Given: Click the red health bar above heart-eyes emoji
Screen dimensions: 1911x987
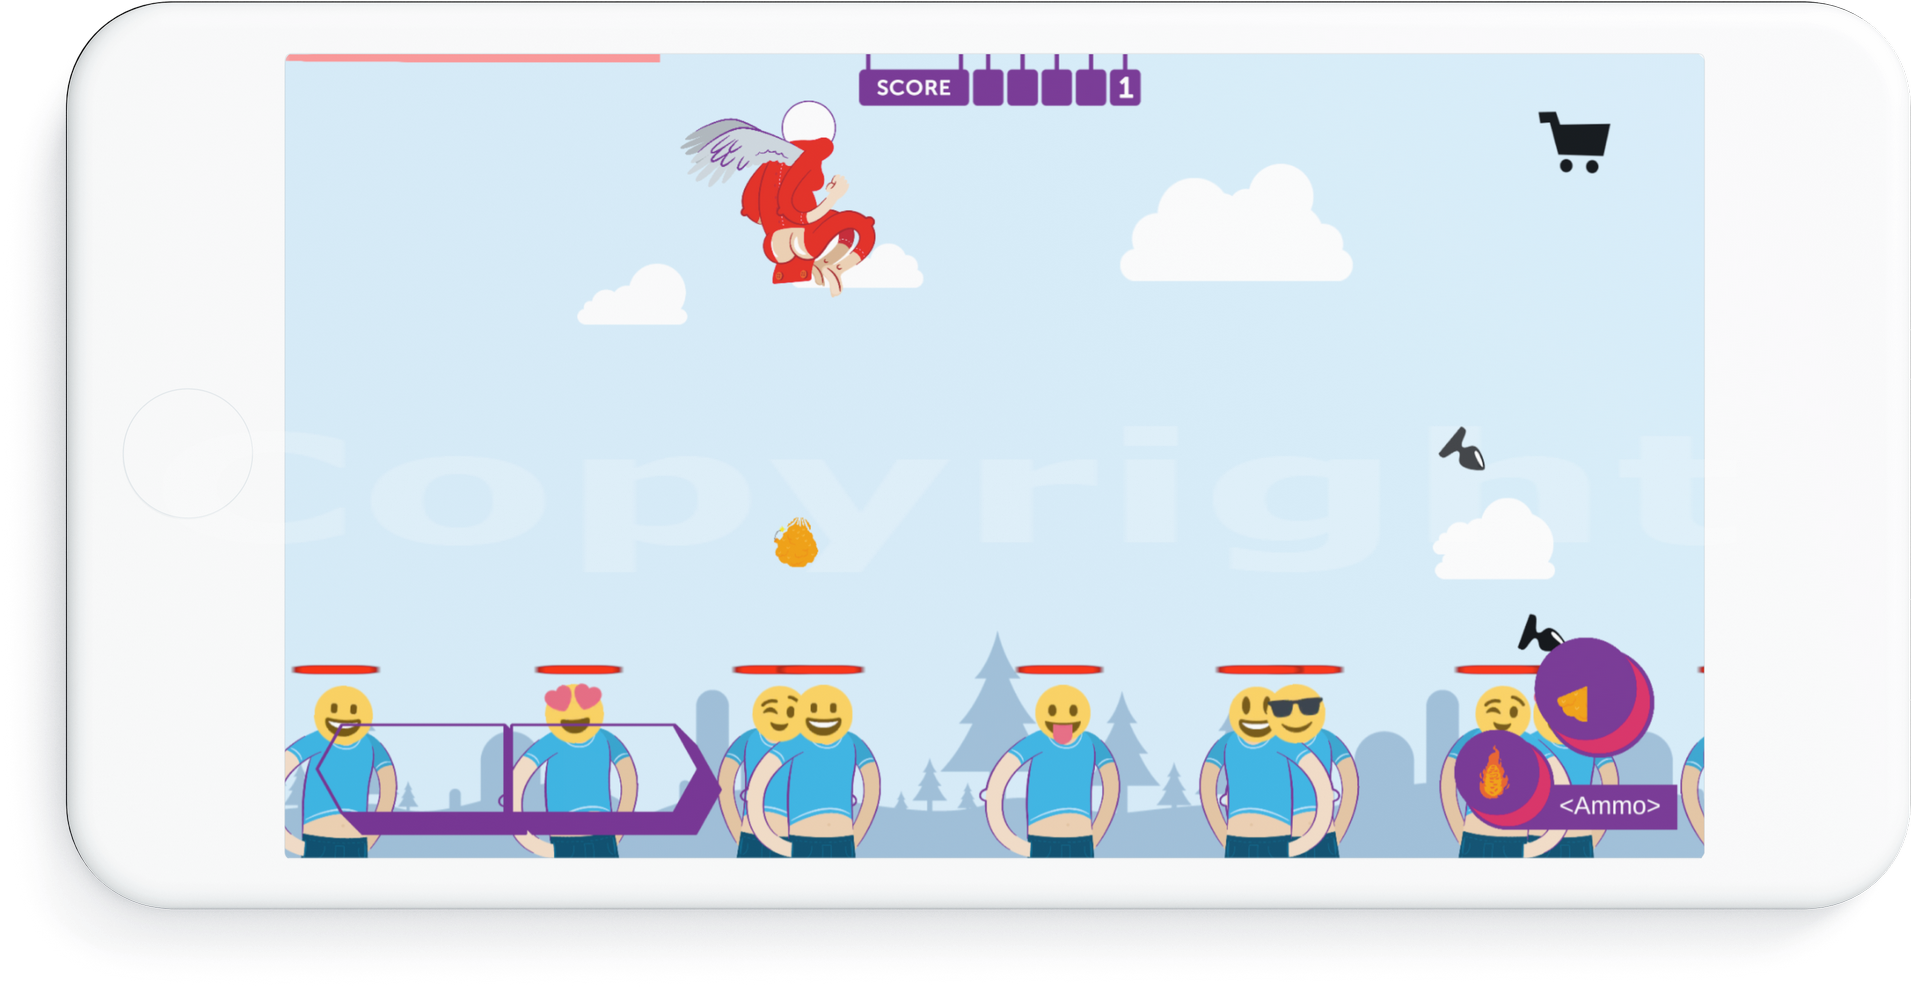Looking at the screenshot, I should pos(578,669).
